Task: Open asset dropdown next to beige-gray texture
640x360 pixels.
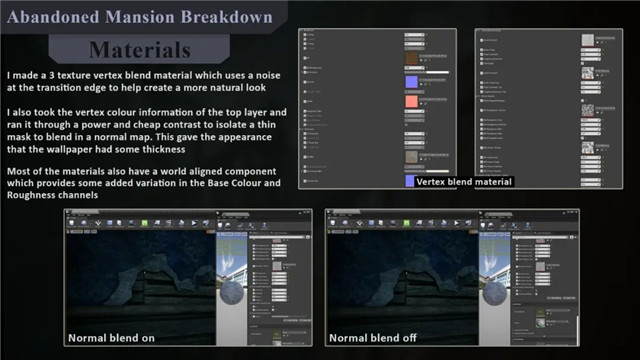Action: pos(433,155)
